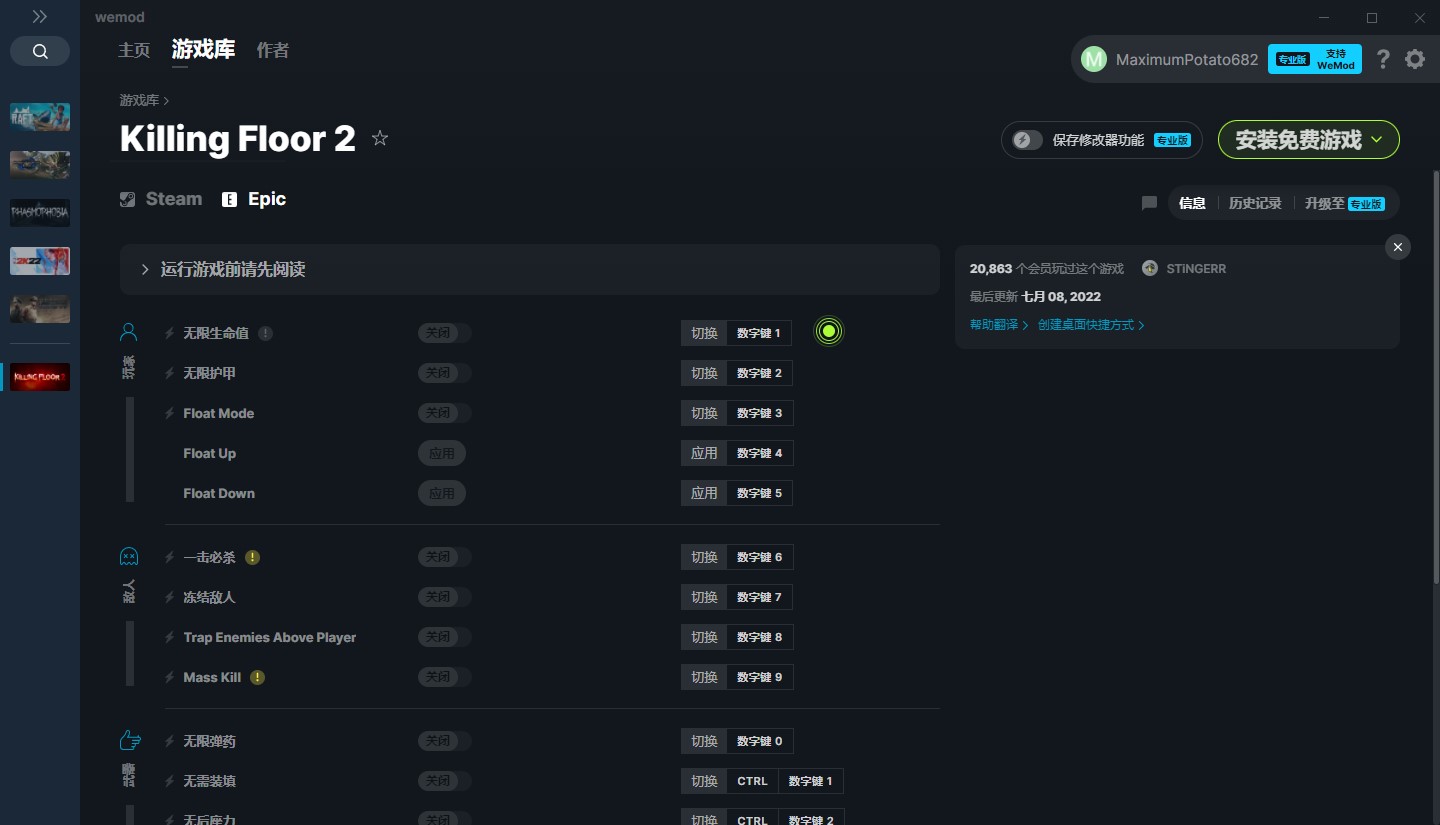Toggle 无限护甲 cheat switch
Viewport: 1440px width, 825px height.
tap(445, 373)
